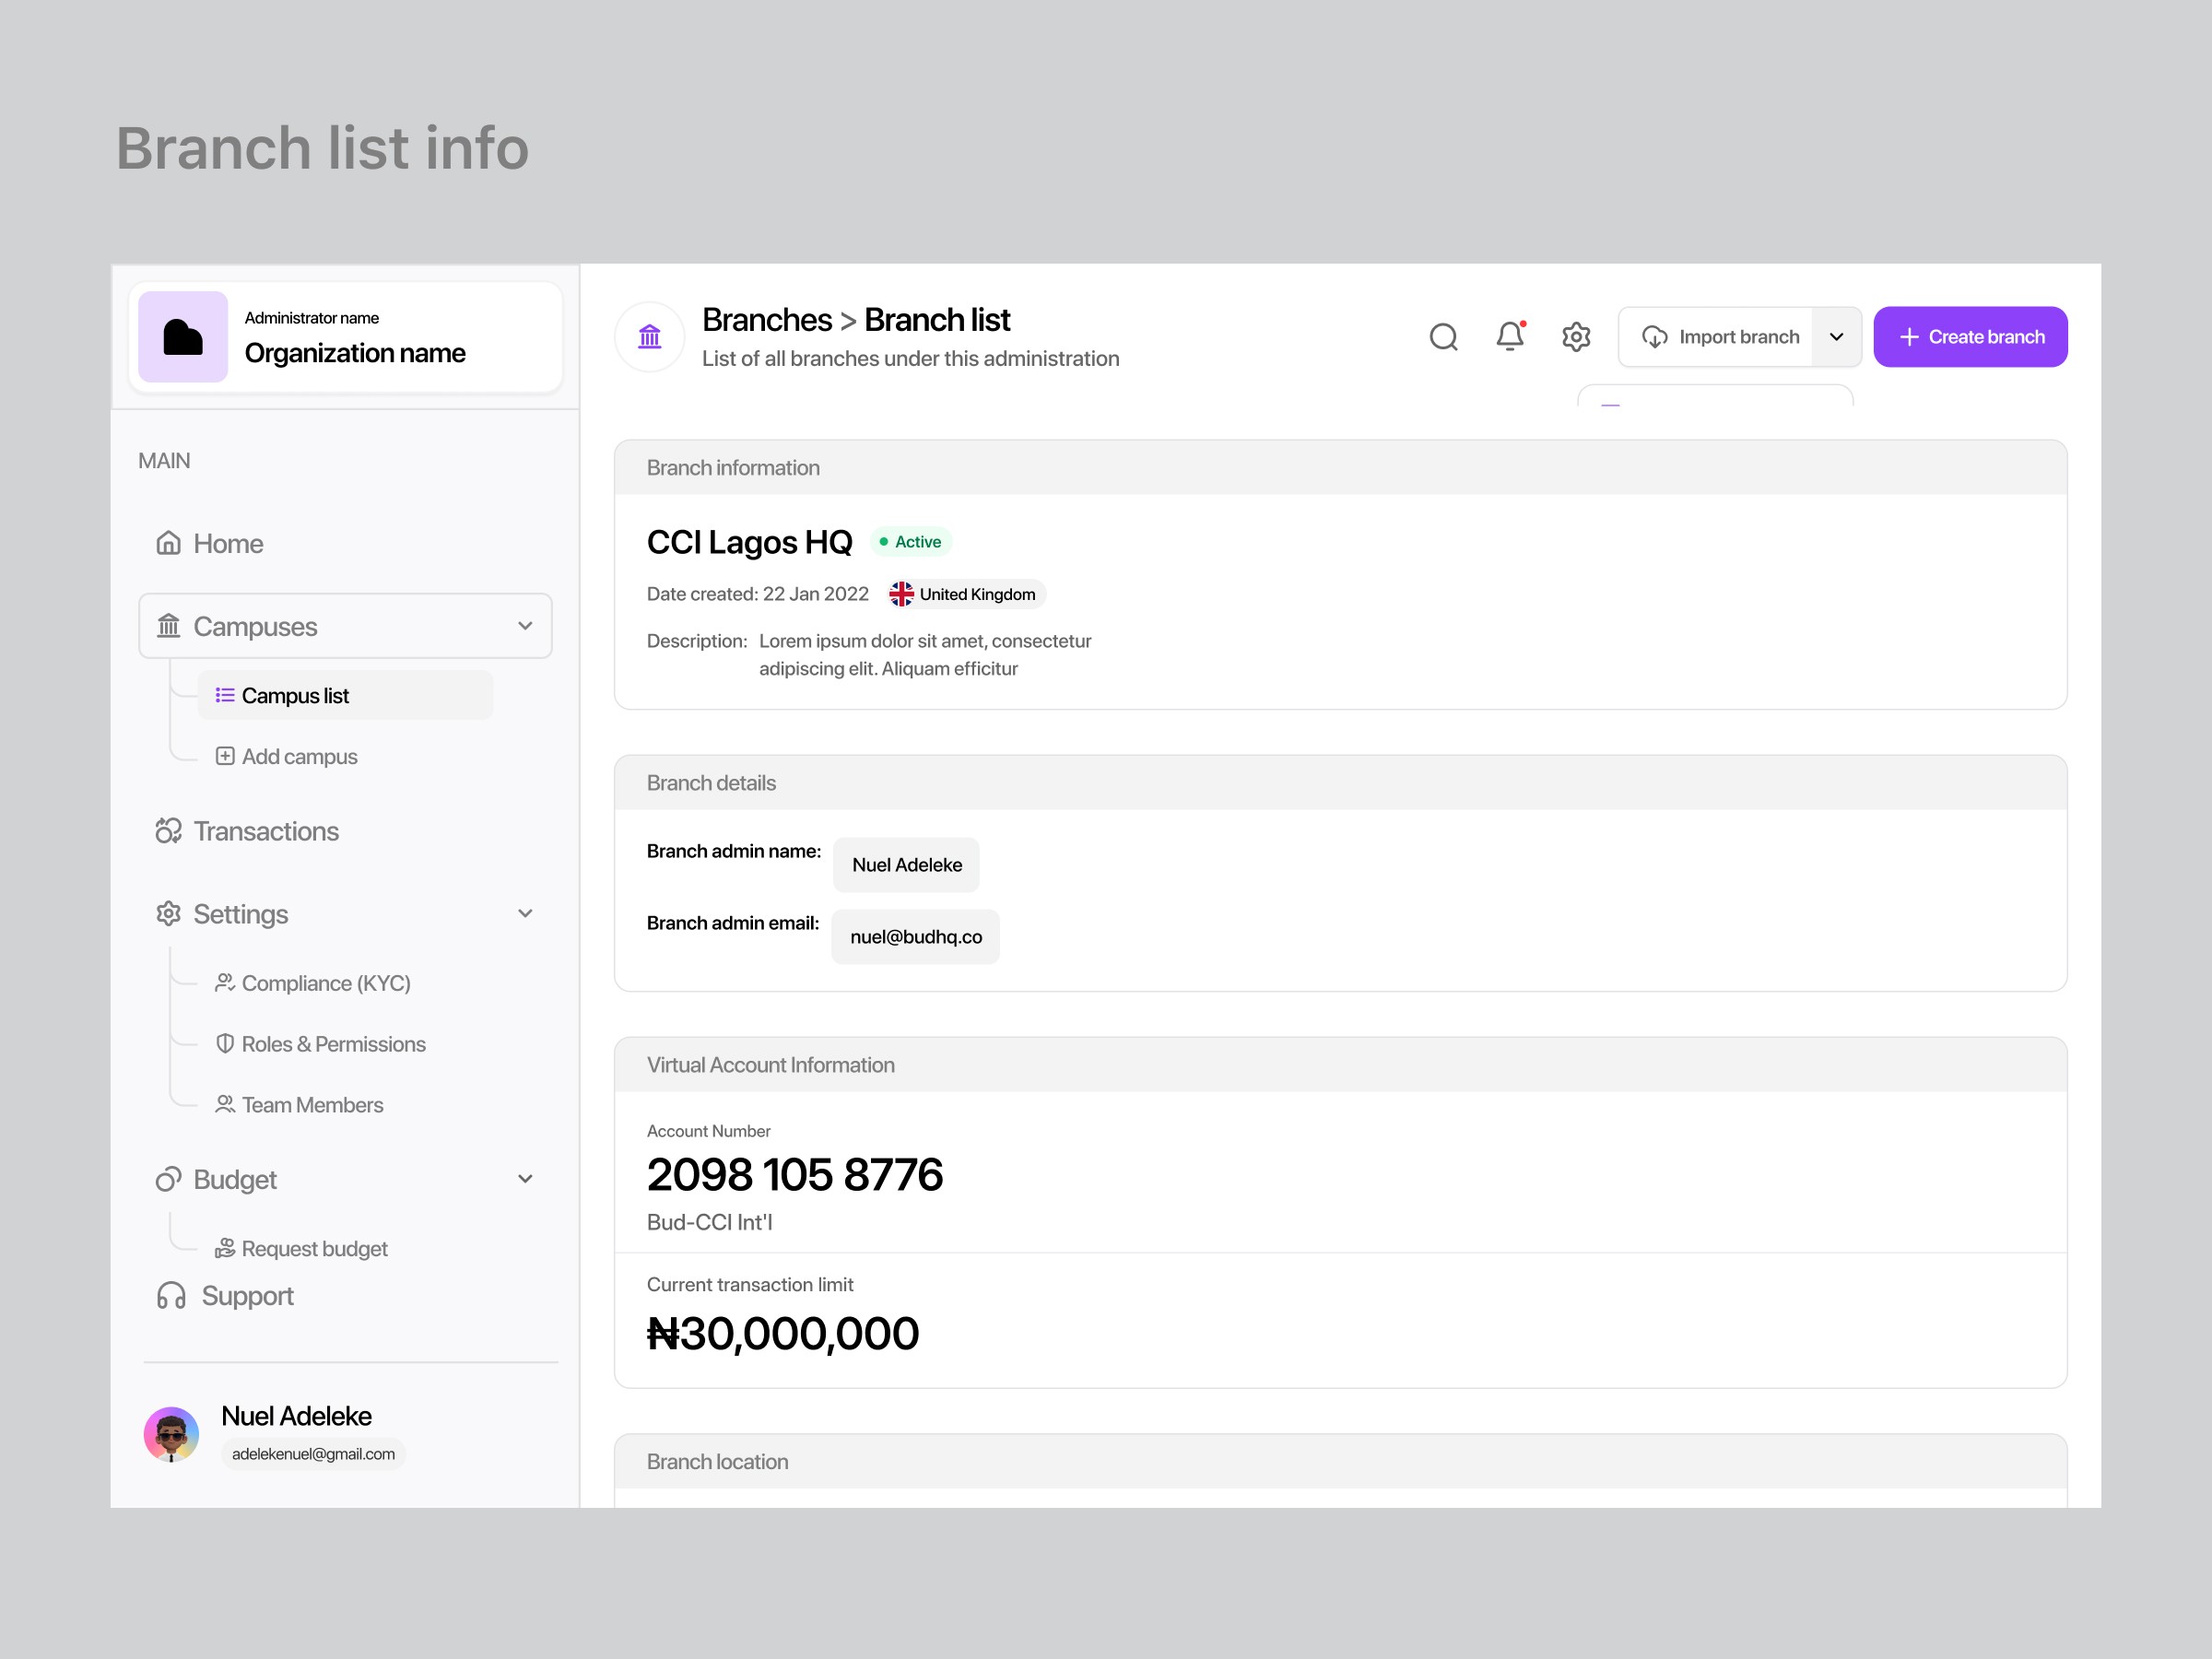The width and height of the screenshot is (2212, 1659).
Task: Click the purple bank icon beside Branches
Action: pyautogui.click(x=650, y=337)
